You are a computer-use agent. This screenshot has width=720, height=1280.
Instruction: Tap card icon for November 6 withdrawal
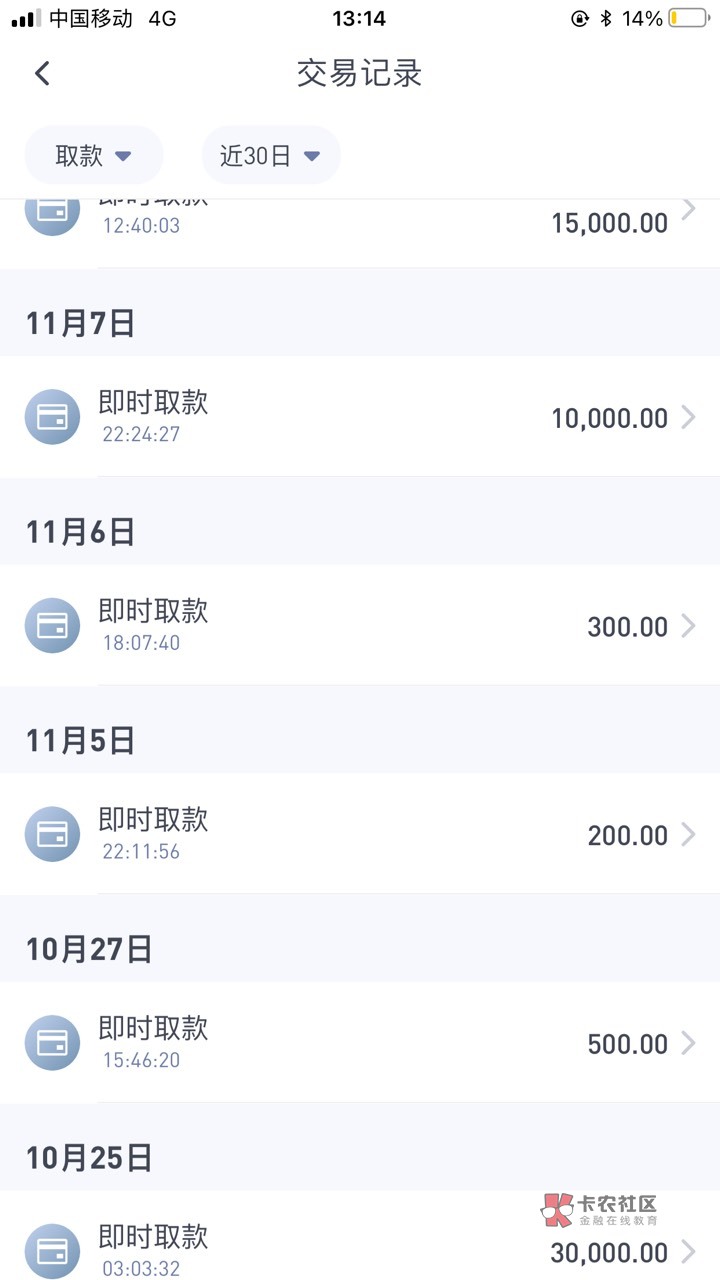coord(52,626)
